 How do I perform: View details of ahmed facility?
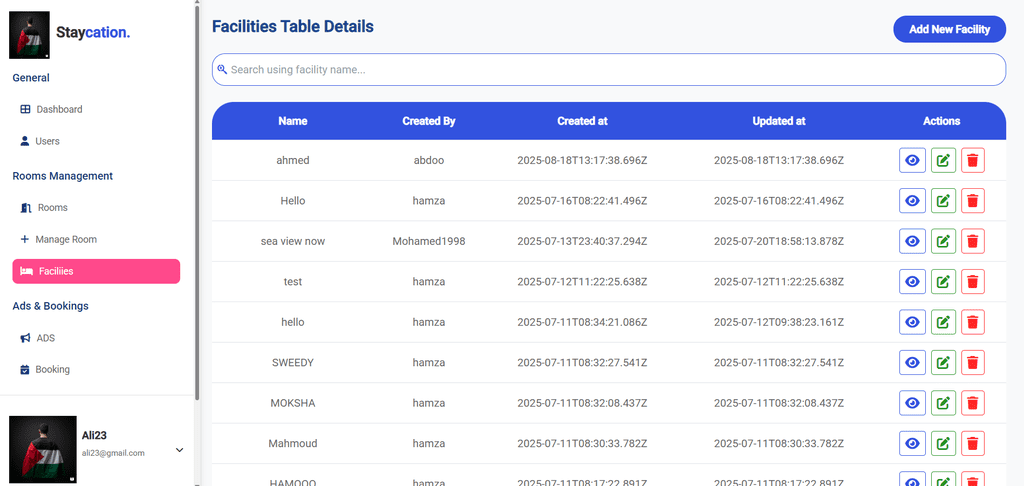pos(911,160)
